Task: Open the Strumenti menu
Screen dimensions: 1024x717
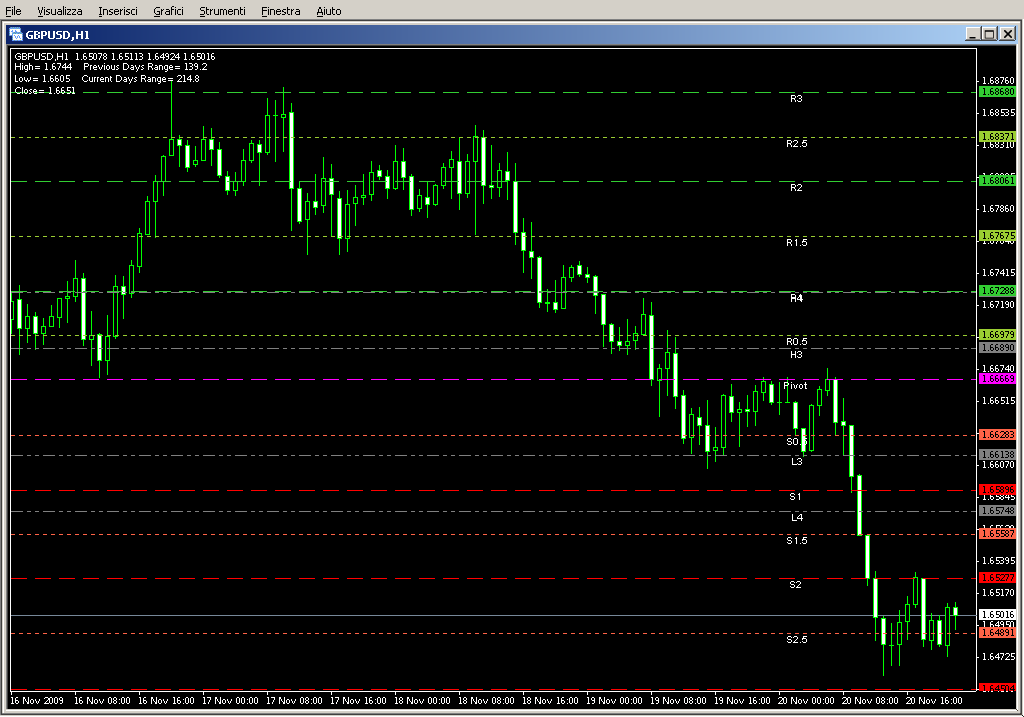Action: click(222, 11)
